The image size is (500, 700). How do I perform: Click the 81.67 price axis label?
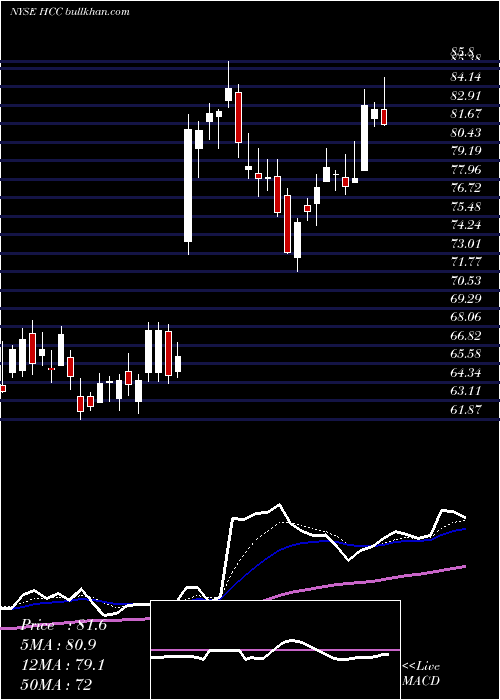tap(466, 114)
